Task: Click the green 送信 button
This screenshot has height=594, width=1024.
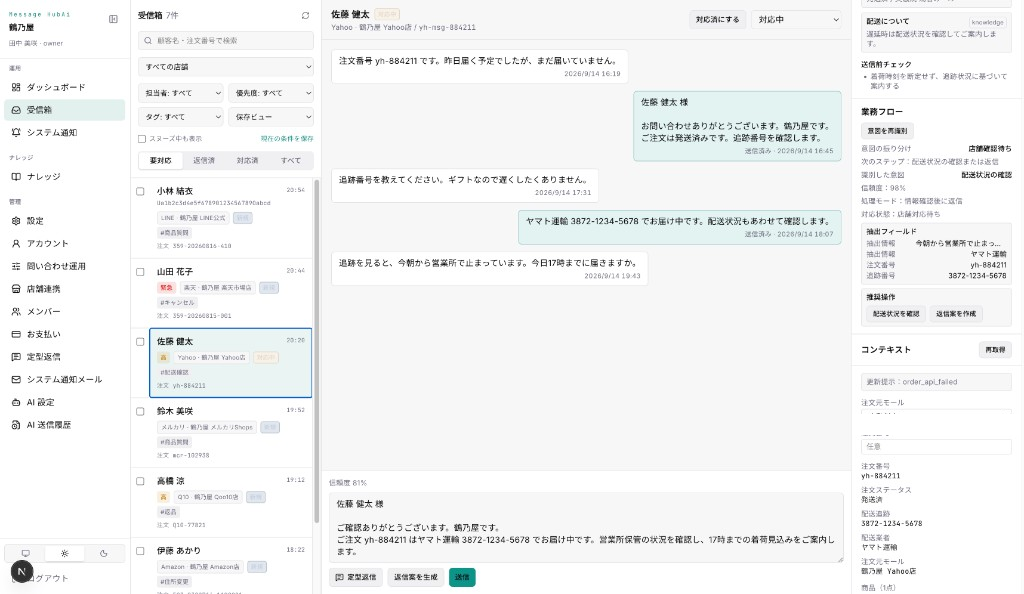Action: pos(462,577)
